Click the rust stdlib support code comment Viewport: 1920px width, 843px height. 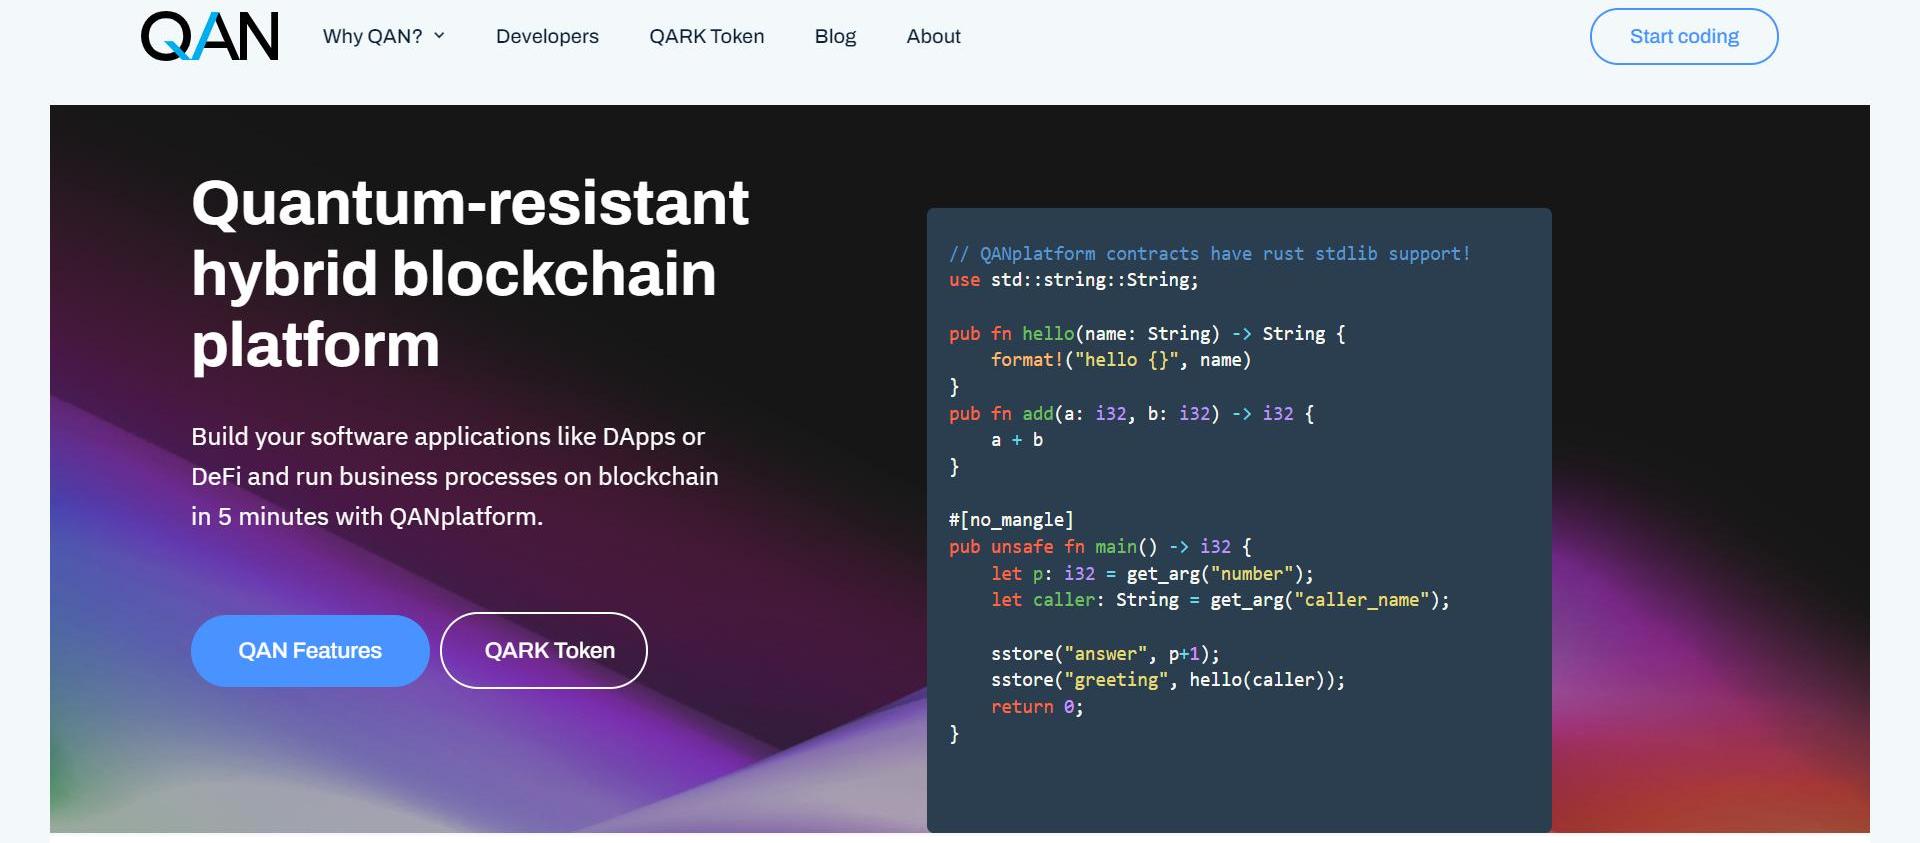point(1209,254)
